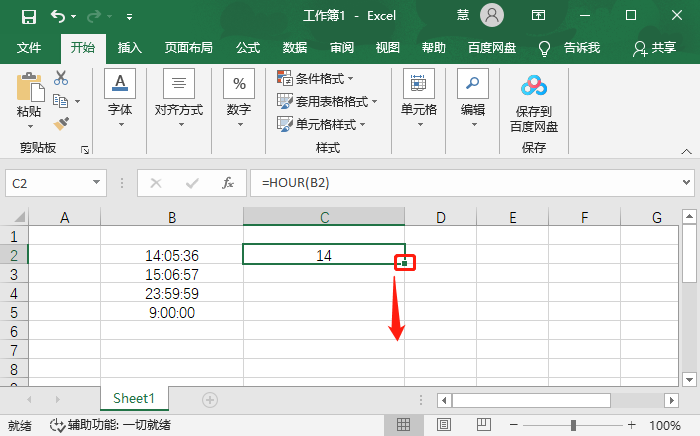
Task: Open the 插入 ribbon tab
Action: pos(130,47)
